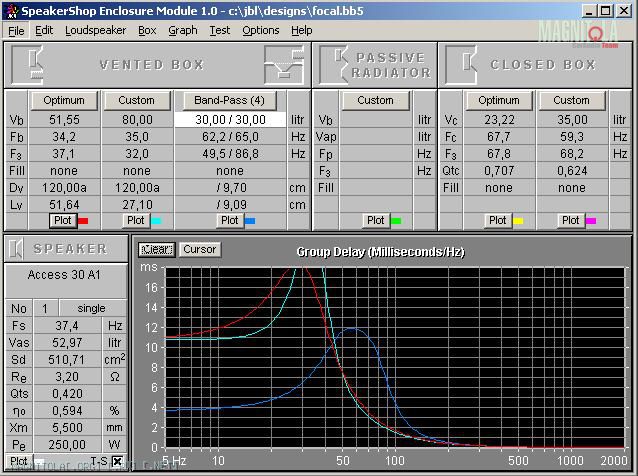Click the vented Custom Lv value 27,10

click(137, 205)
